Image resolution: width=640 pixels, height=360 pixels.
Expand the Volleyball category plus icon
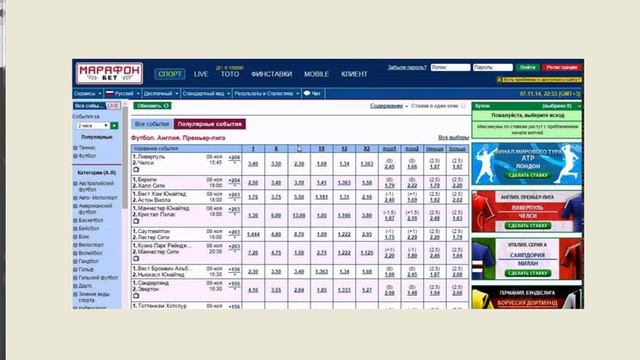75,253
